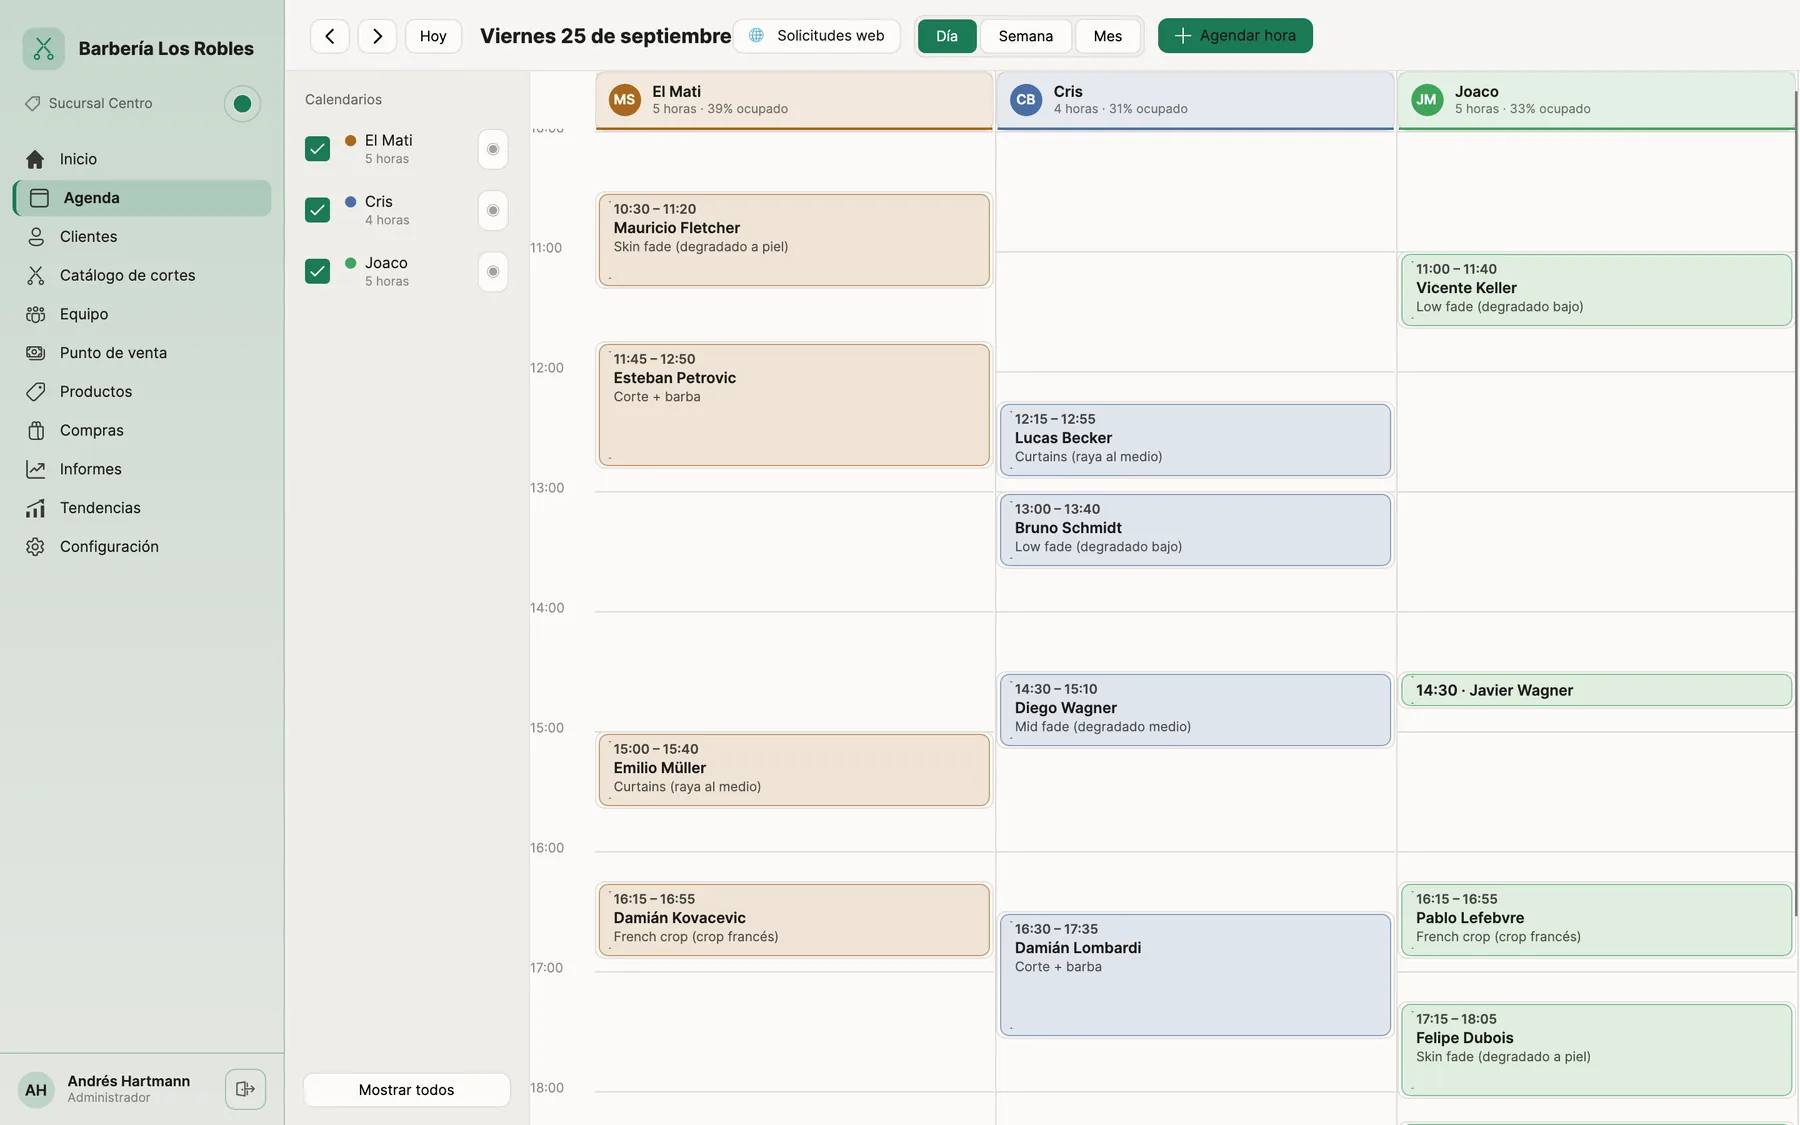Switch to Mes view
Screen dimensions: 1800x1125
1108,36
